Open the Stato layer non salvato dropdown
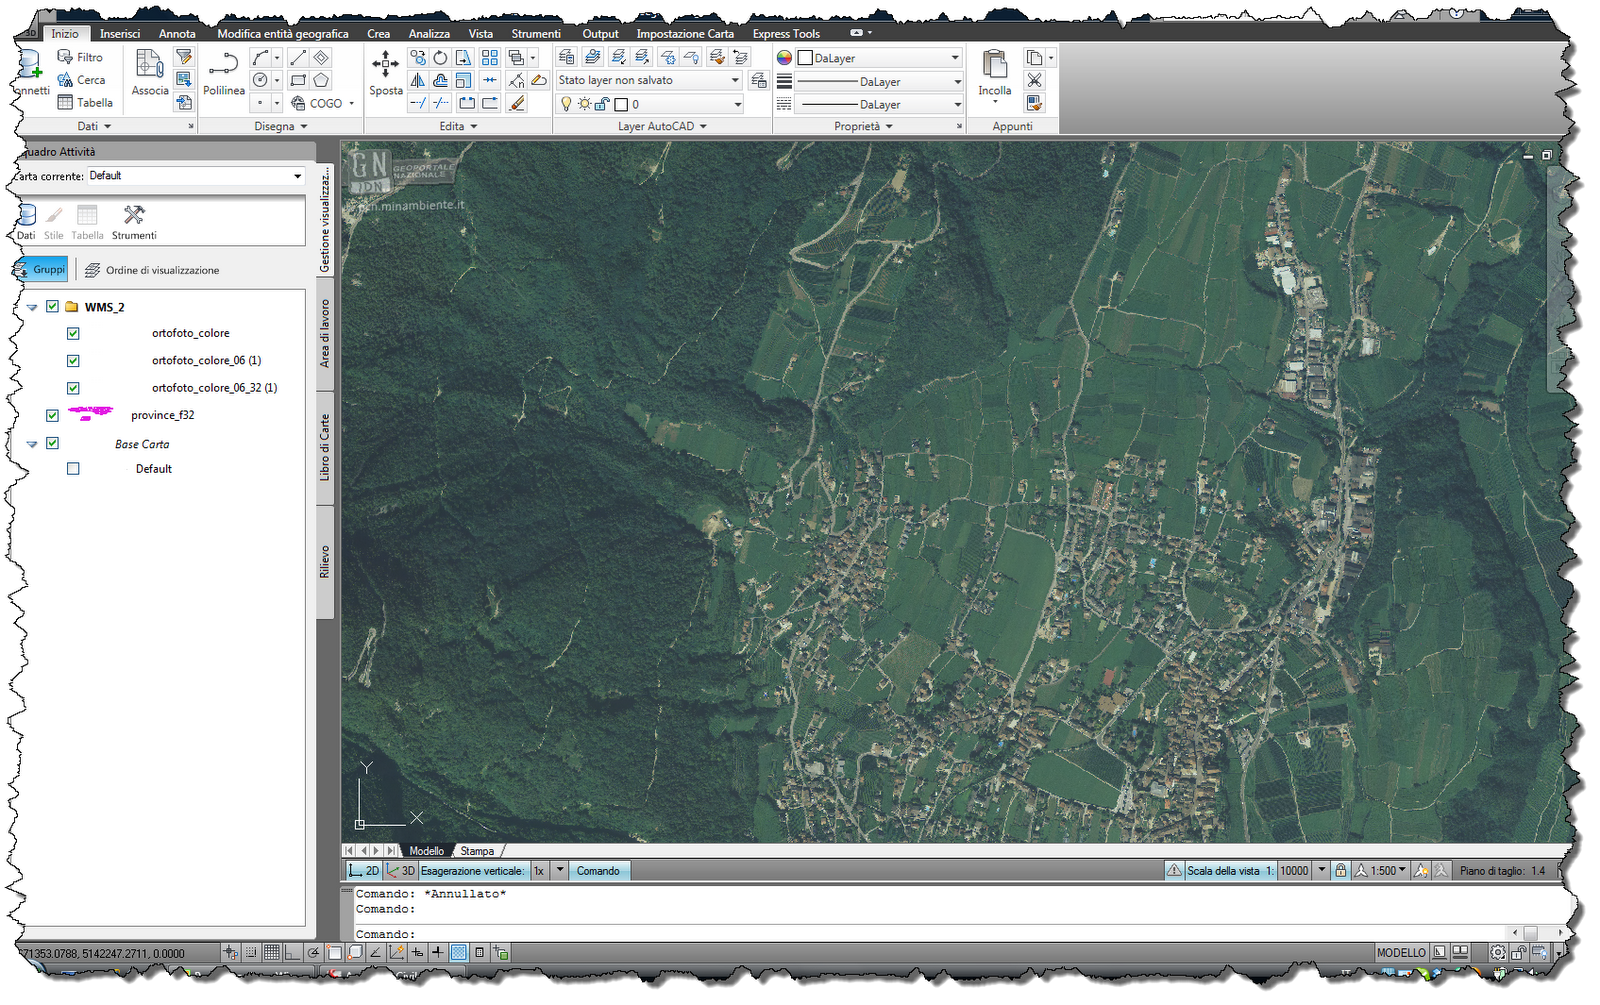 737,79
